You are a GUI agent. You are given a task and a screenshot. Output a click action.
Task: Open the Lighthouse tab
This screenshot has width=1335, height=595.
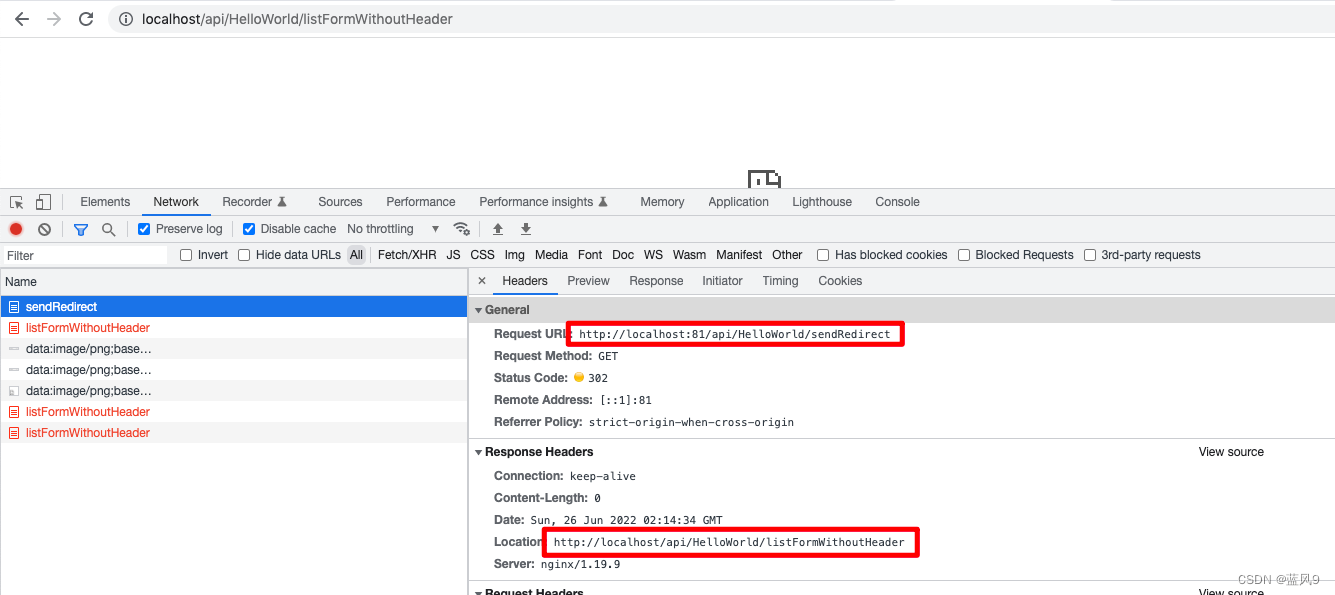pos(822,202)
